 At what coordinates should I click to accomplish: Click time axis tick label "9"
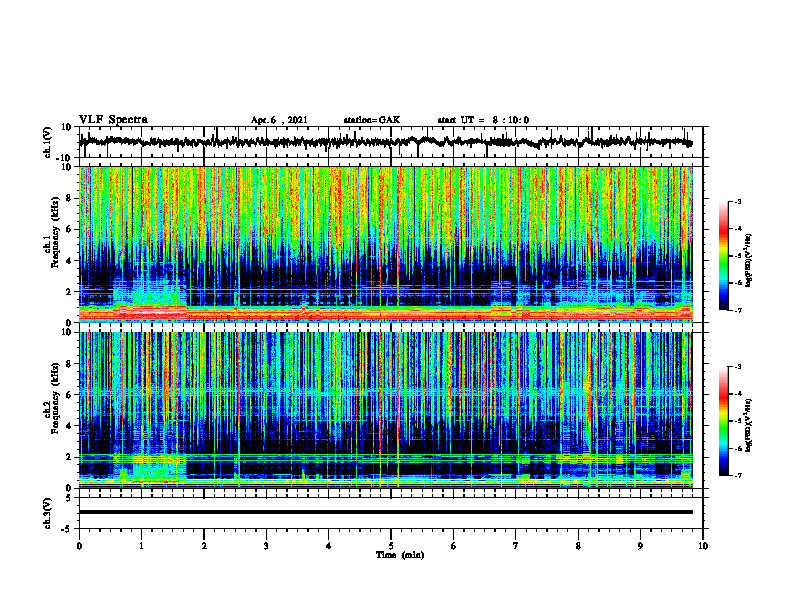tap(640, 546)
